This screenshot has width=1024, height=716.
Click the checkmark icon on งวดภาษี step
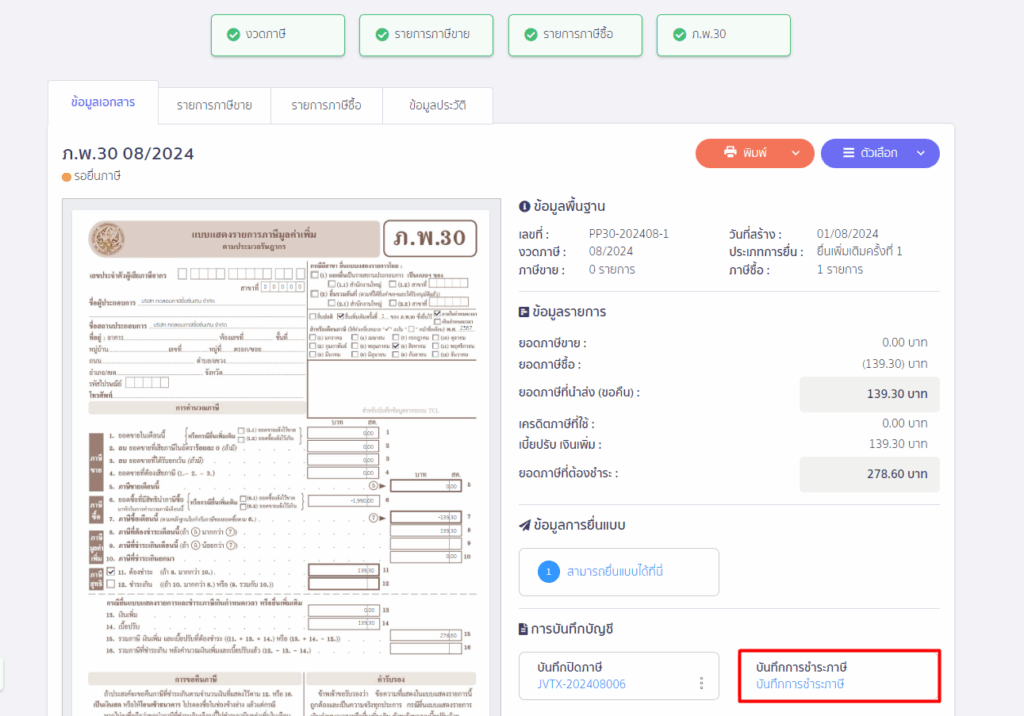tap(233, 35)
